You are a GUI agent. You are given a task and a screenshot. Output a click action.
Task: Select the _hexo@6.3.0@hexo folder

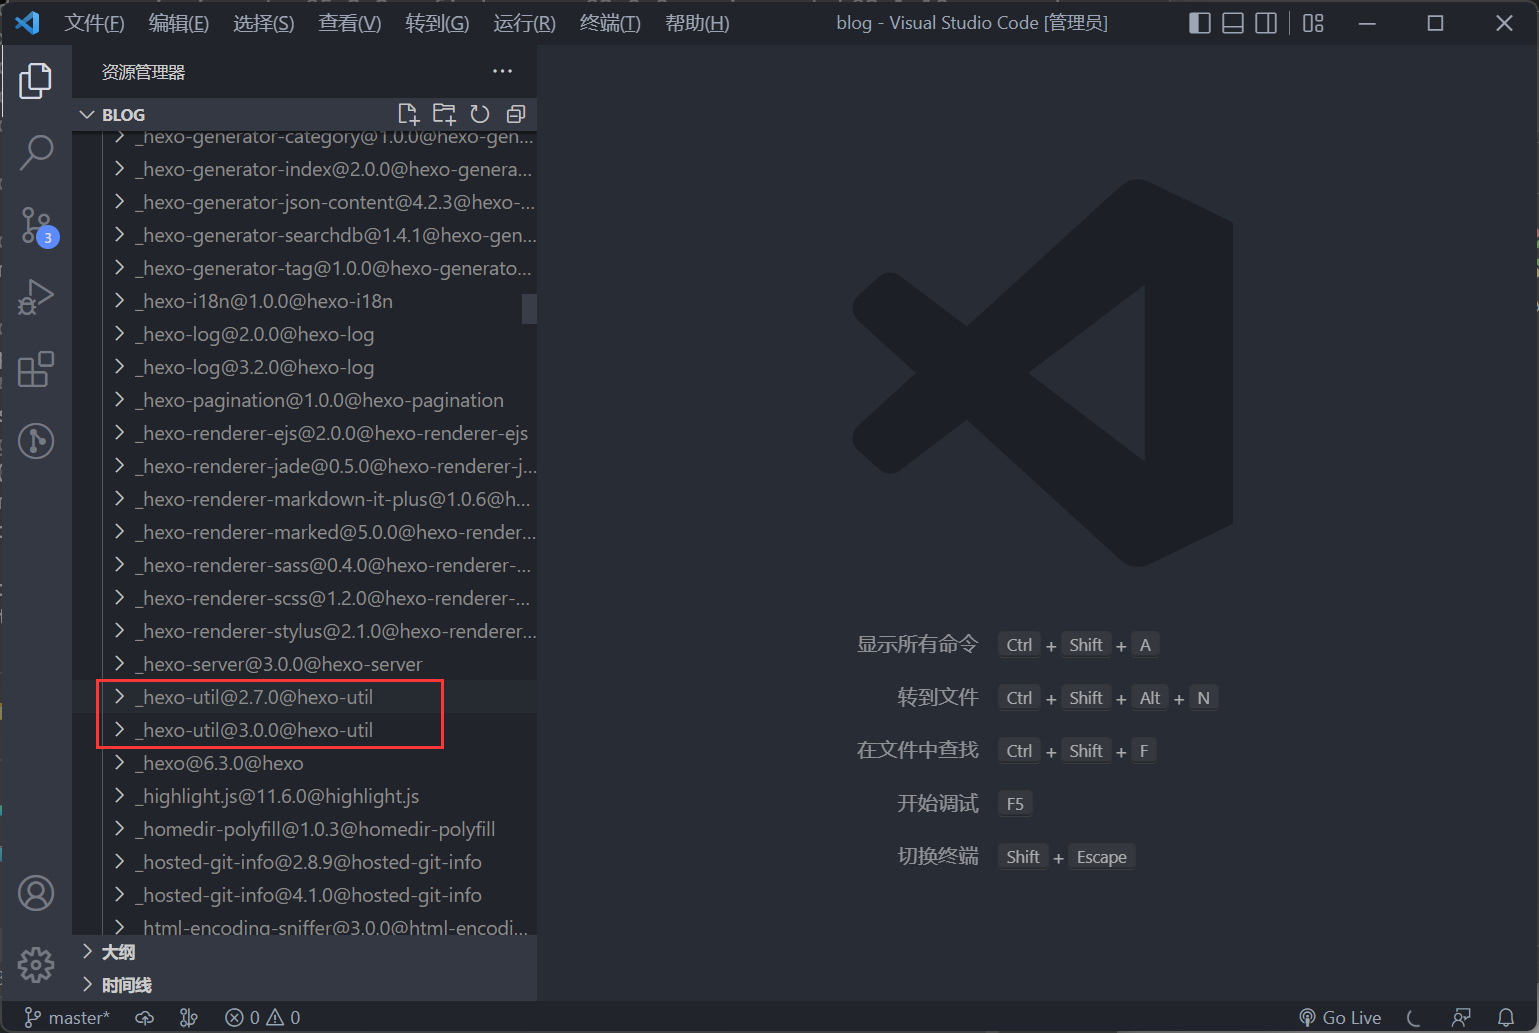(222, 763)
